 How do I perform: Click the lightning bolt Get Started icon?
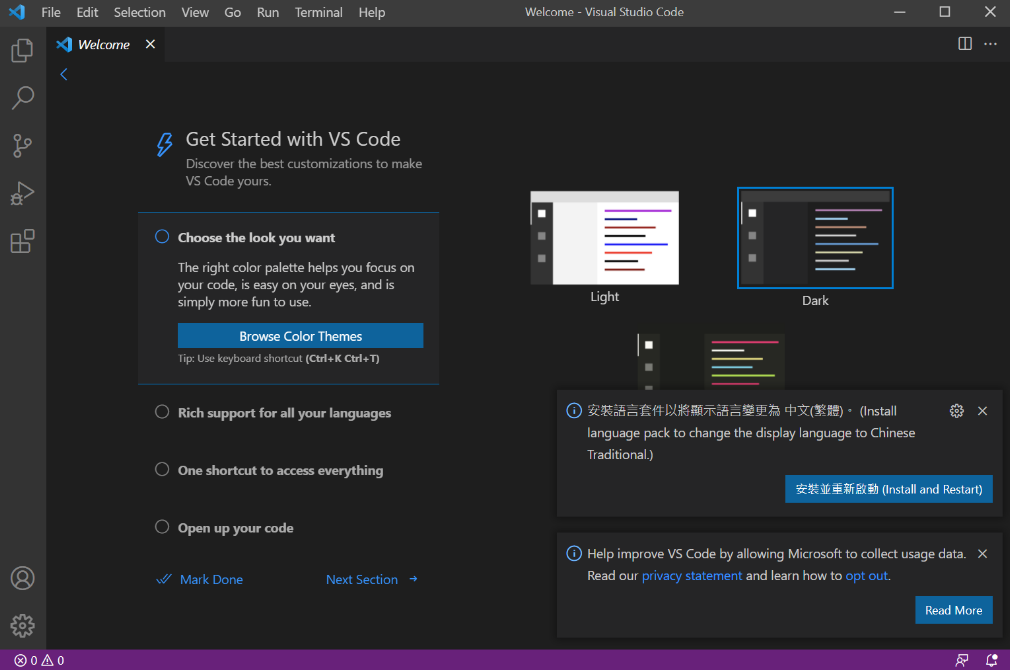164,144
